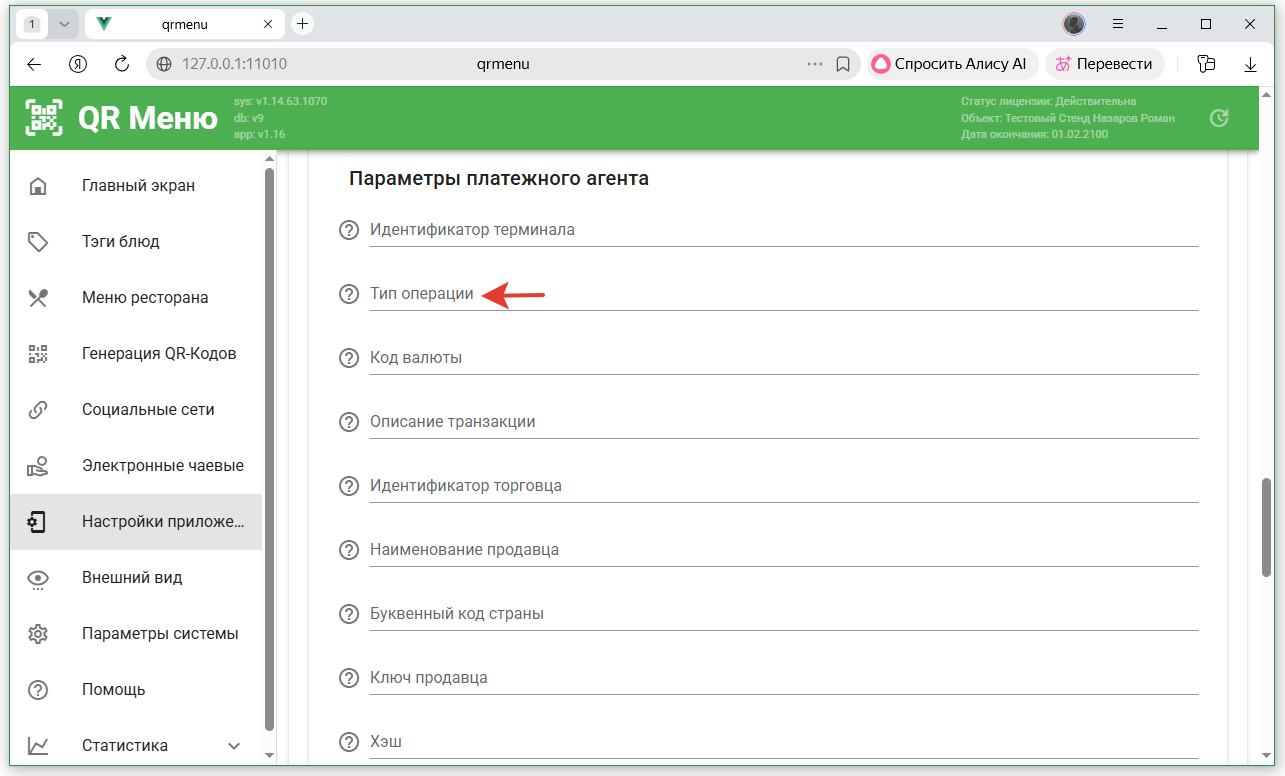
Task: Focus the Описание транзакции input field
Action: point(783,422)
